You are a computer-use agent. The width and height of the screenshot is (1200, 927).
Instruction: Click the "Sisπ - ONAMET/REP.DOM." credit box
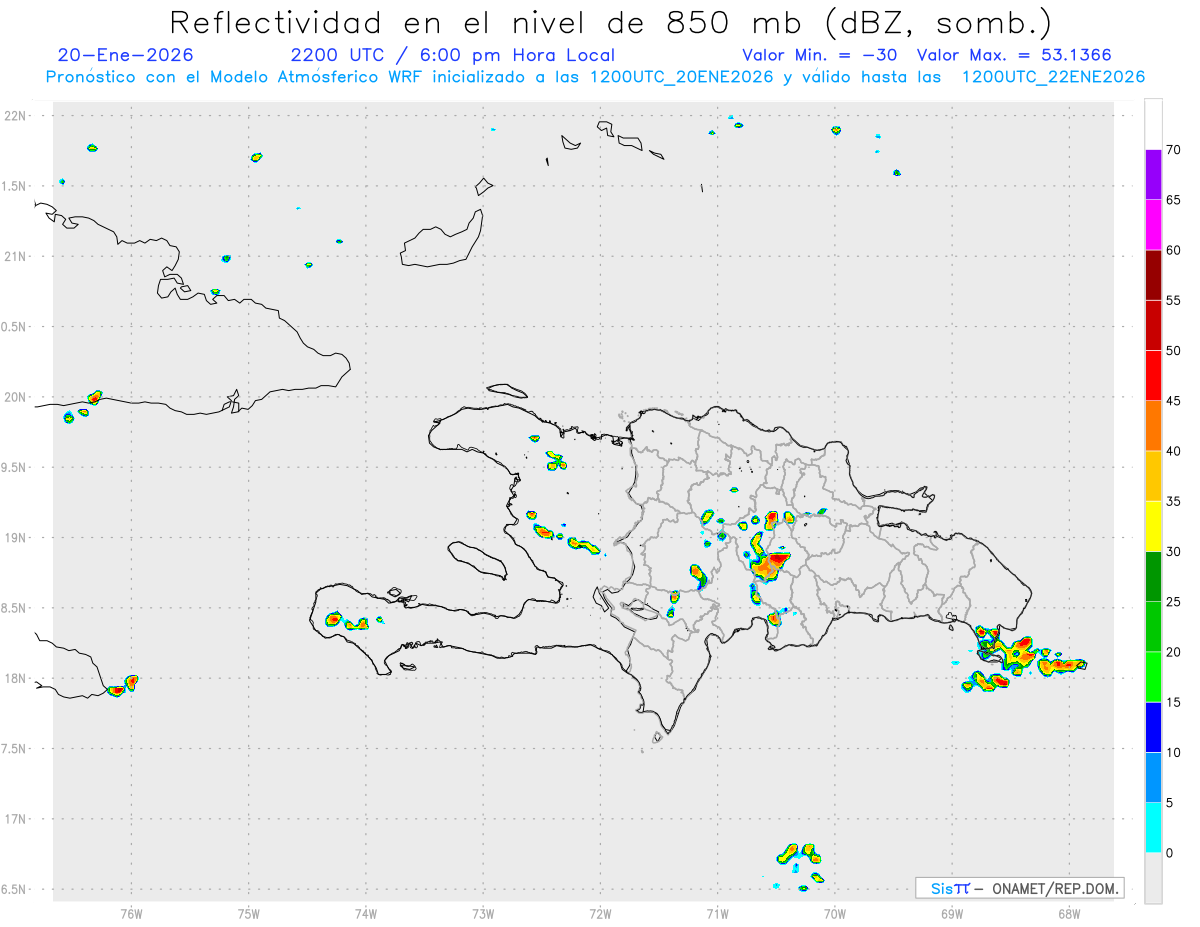tap(1019, 888)
